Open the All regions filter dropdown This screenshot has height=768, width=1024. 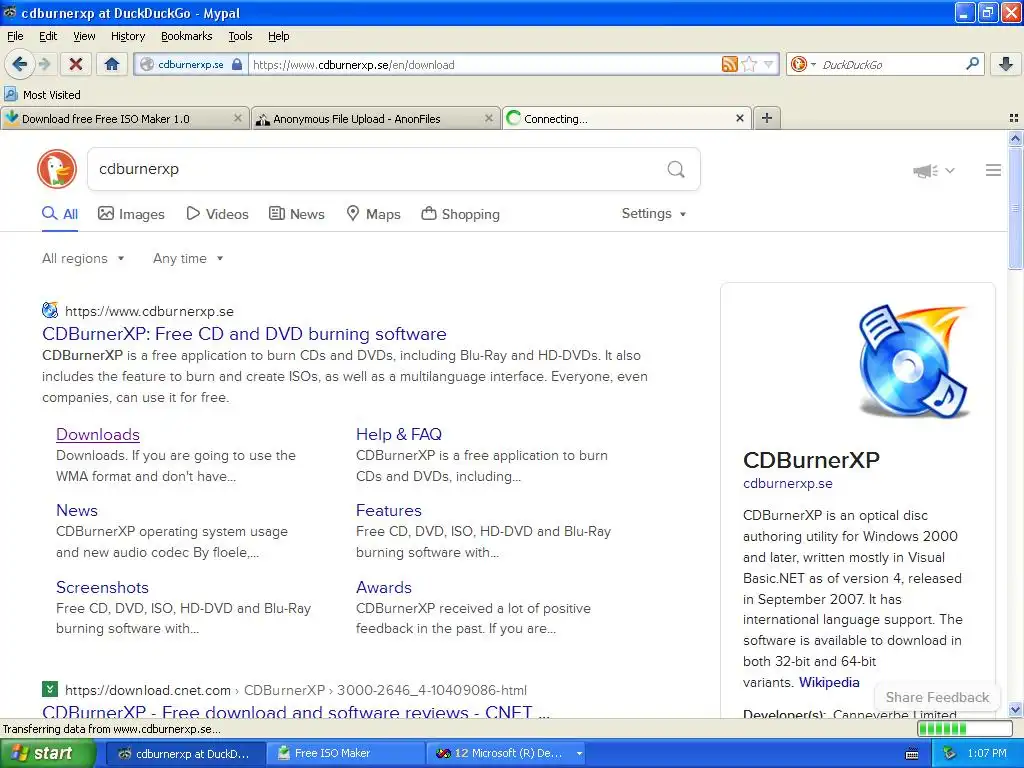(83, 258)
